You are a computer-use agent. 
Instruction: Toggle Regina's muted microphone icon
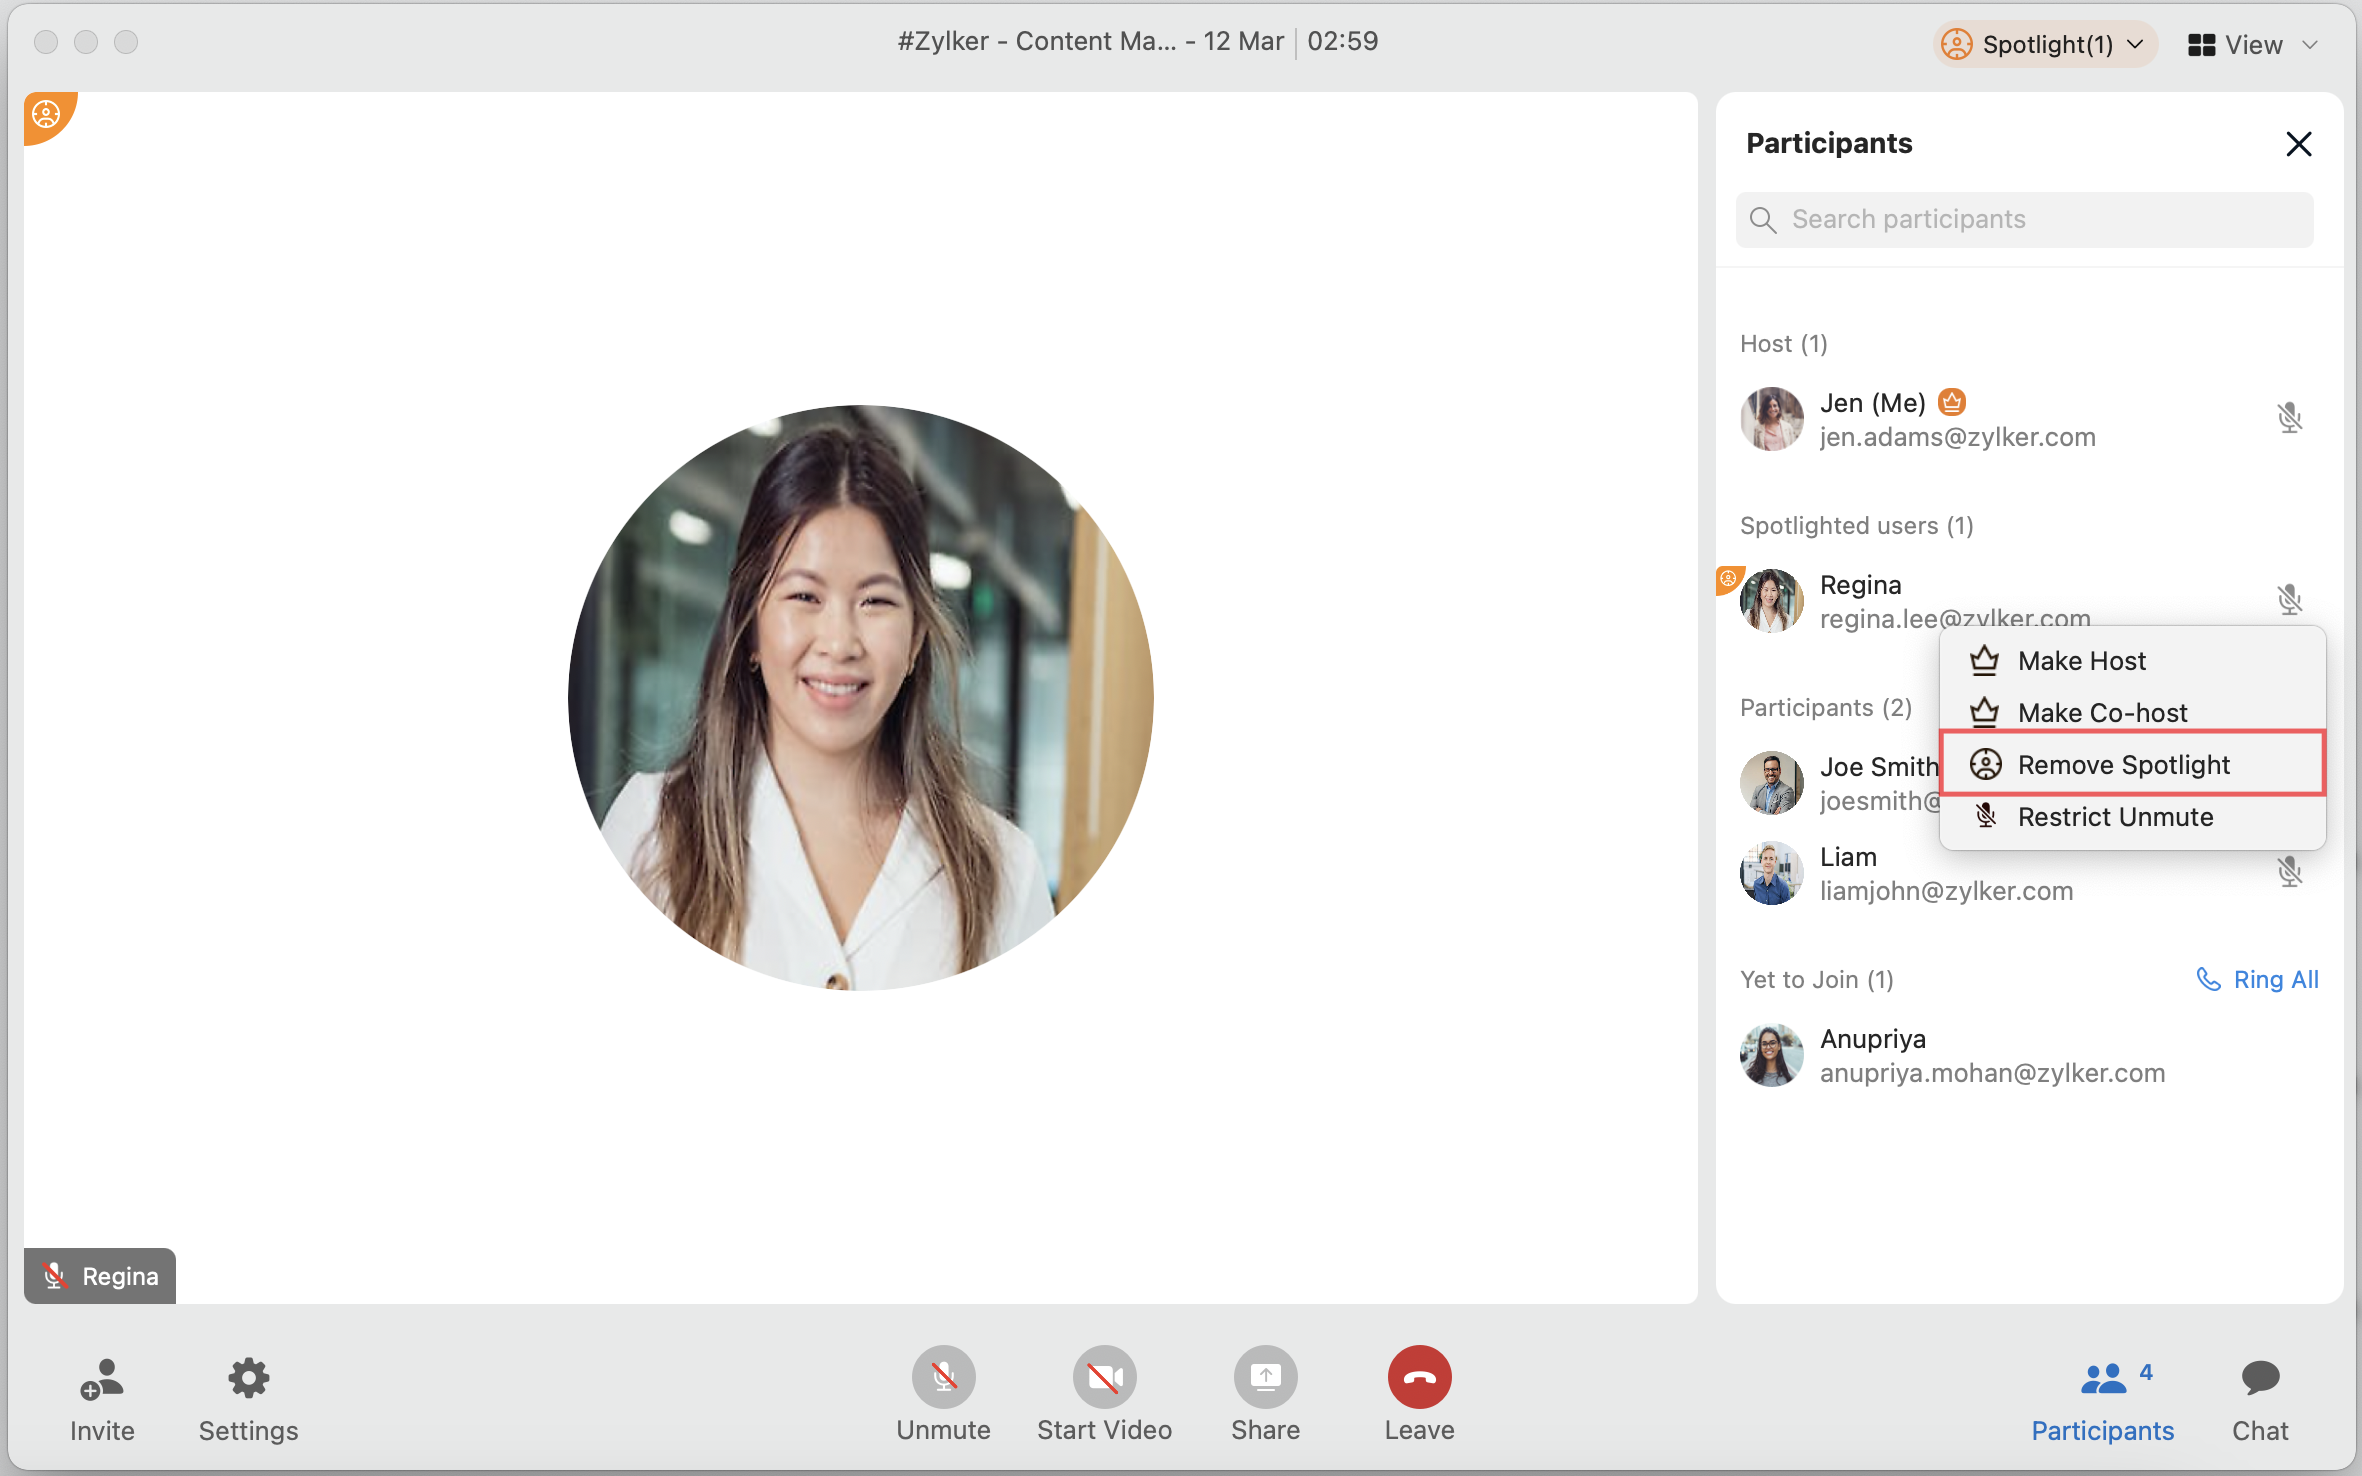pos(2289,599)
